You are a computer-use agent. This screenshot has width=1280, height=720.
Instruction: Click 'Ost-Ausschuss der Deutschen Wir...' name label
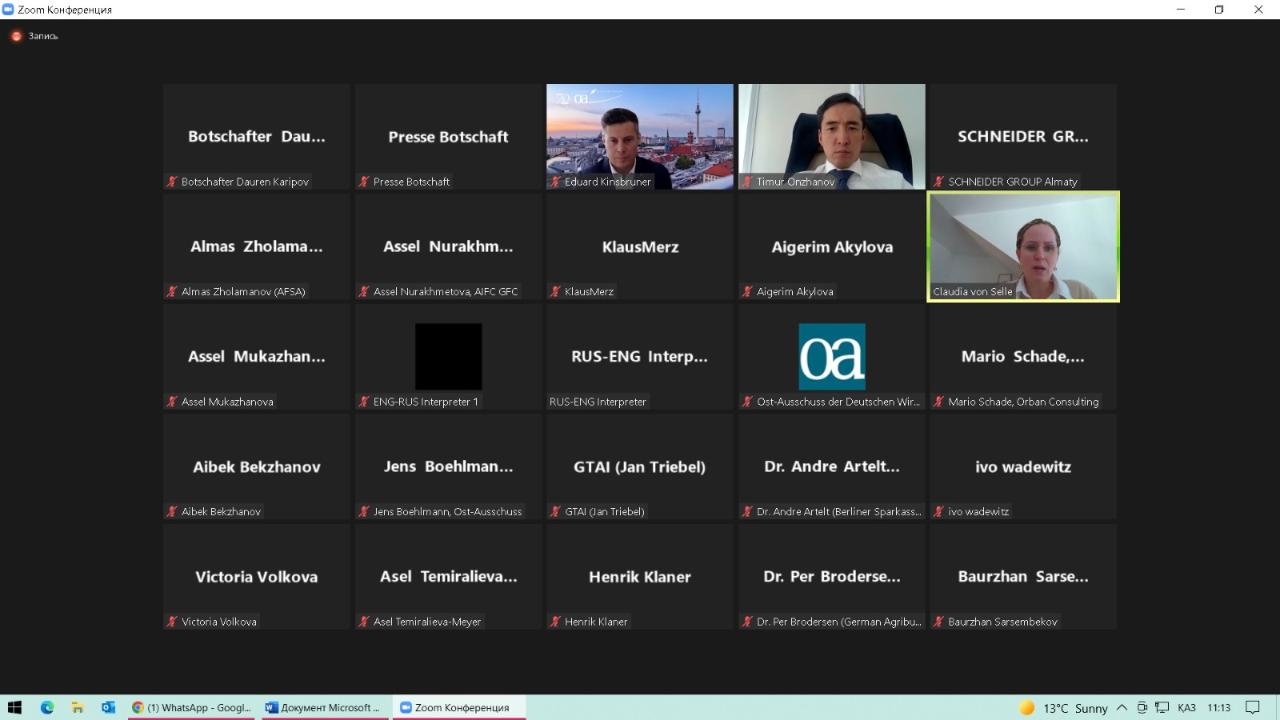click(x=839, y=402)
